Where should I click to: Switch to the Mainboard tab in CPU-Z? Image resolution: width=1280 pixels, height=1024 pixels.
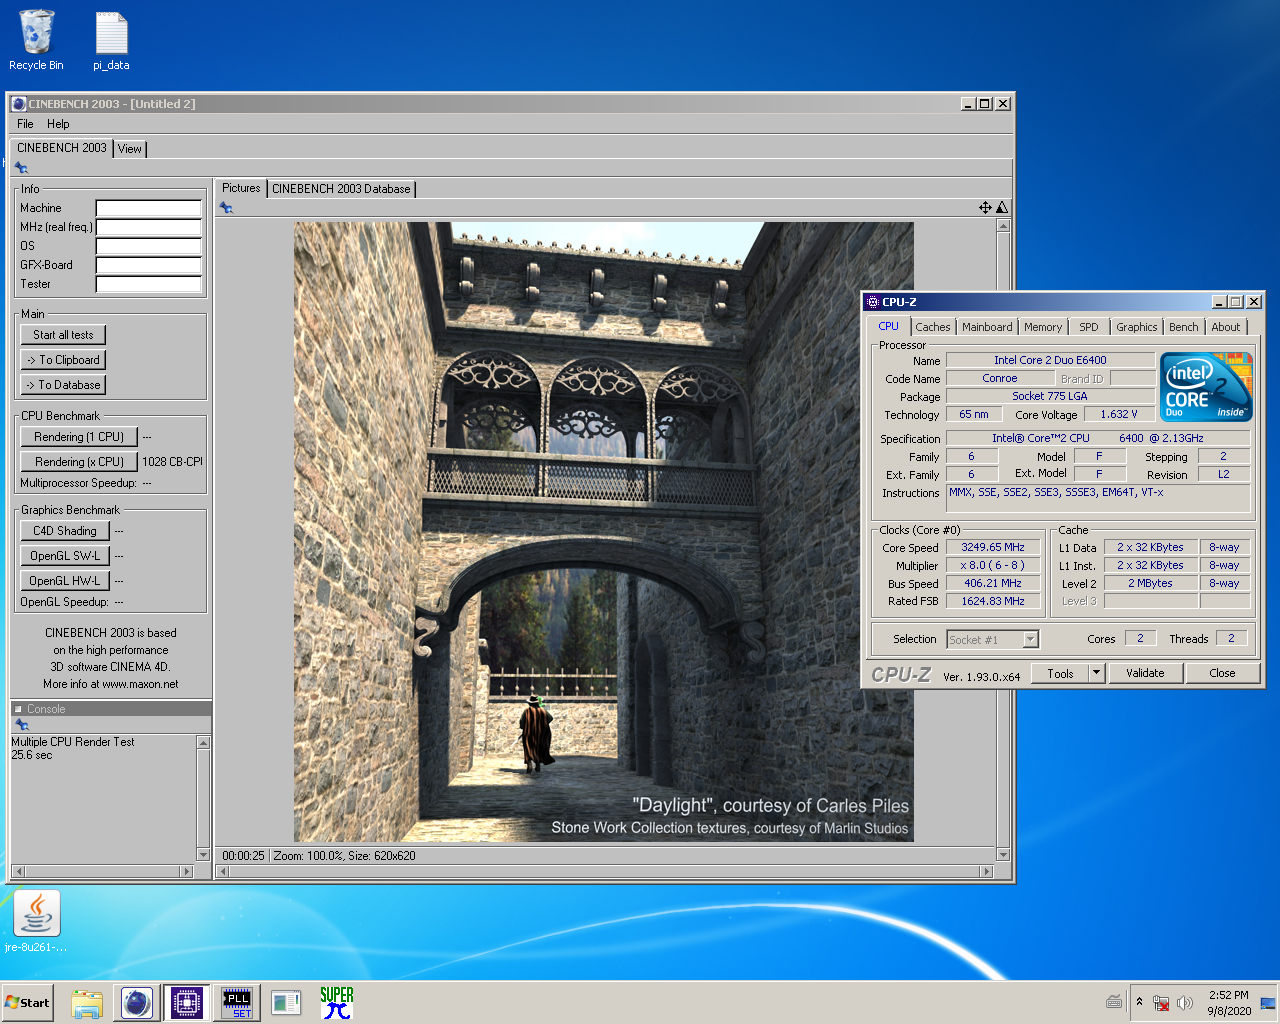pyautogui.click(x=987, y=327)
